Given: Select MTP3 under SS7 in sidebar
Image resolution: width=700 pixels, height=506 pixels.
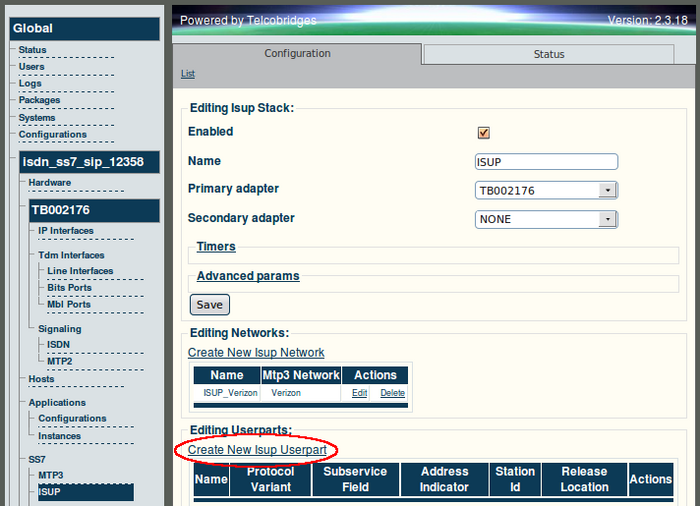Looking at the screenshot, I should point(51,475).
